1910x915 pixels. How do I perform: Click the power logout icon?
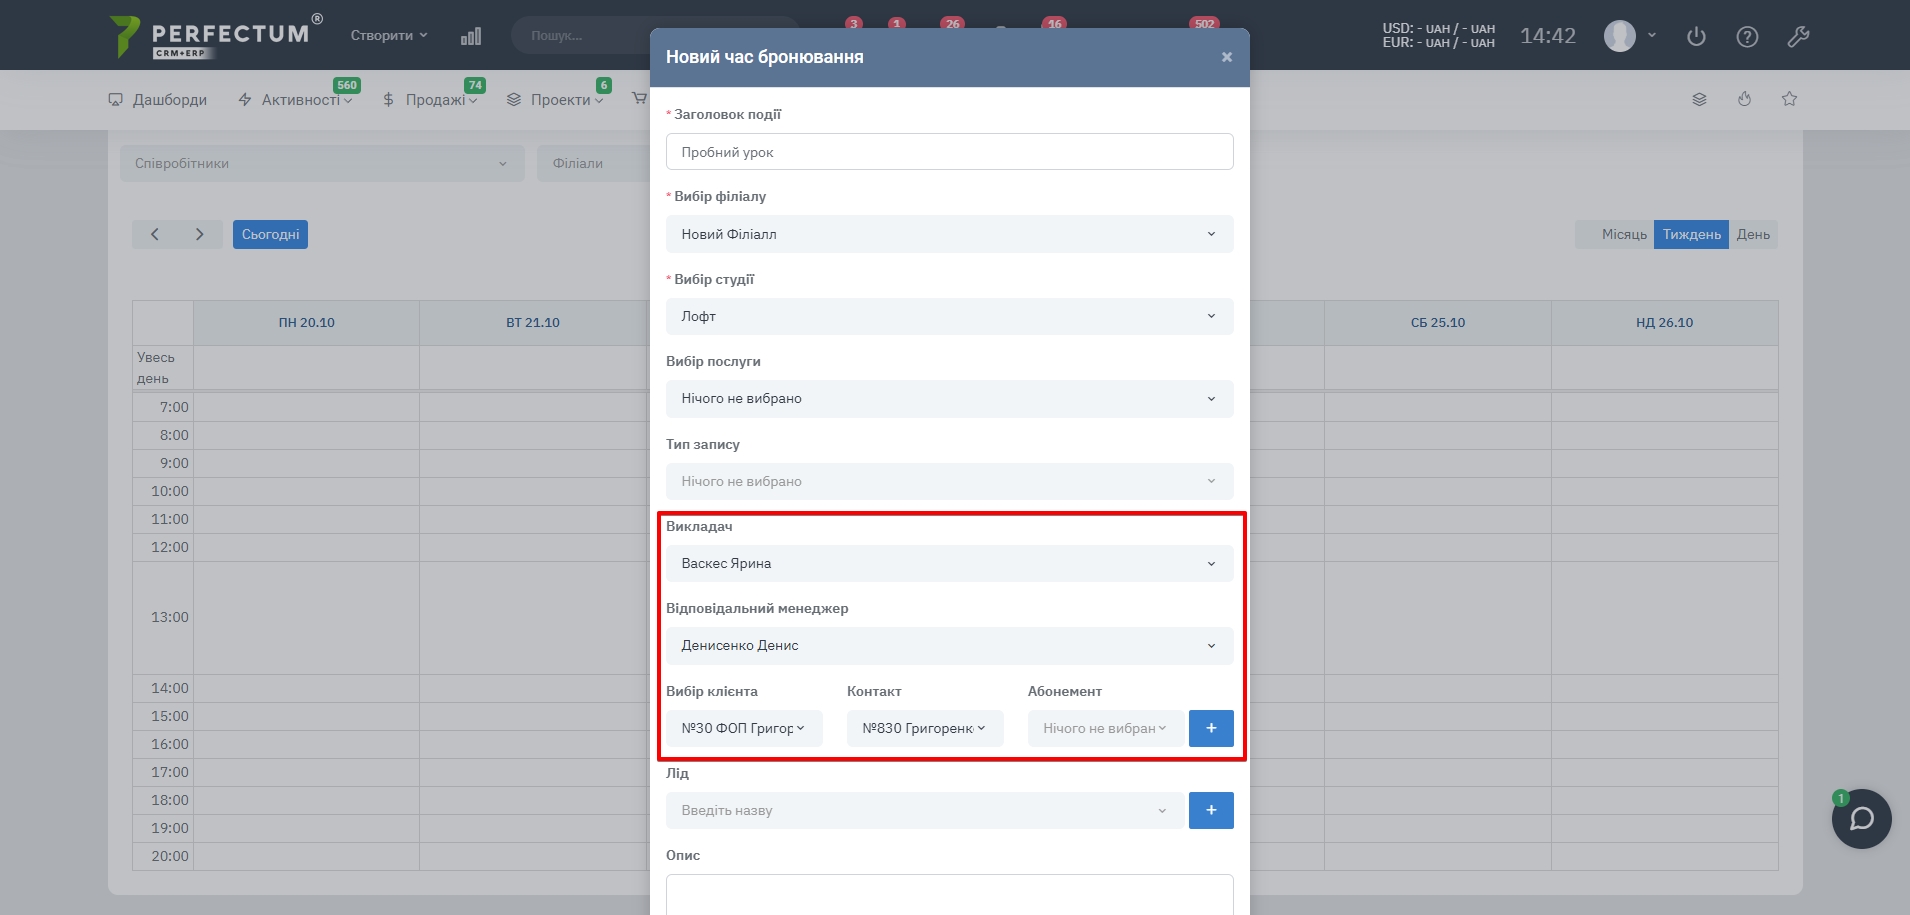[1696, 37]
